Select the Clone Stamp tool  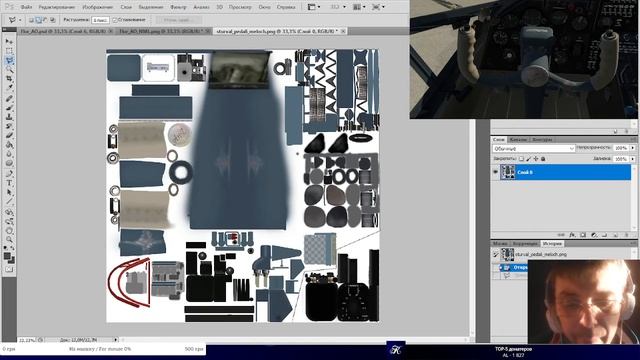pos(9,117)
